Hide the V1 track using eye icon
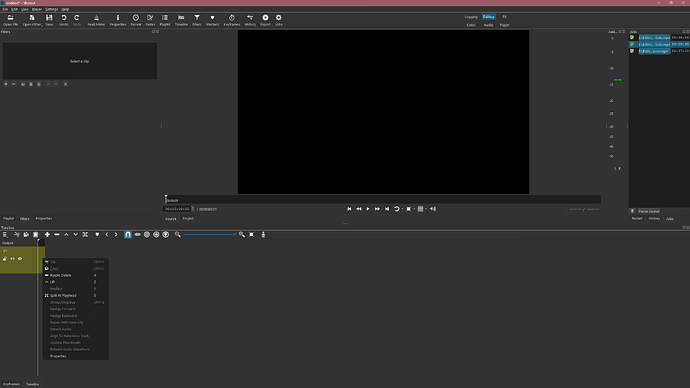This screenshot has height=388, width=690. click(x=20, y=259)
